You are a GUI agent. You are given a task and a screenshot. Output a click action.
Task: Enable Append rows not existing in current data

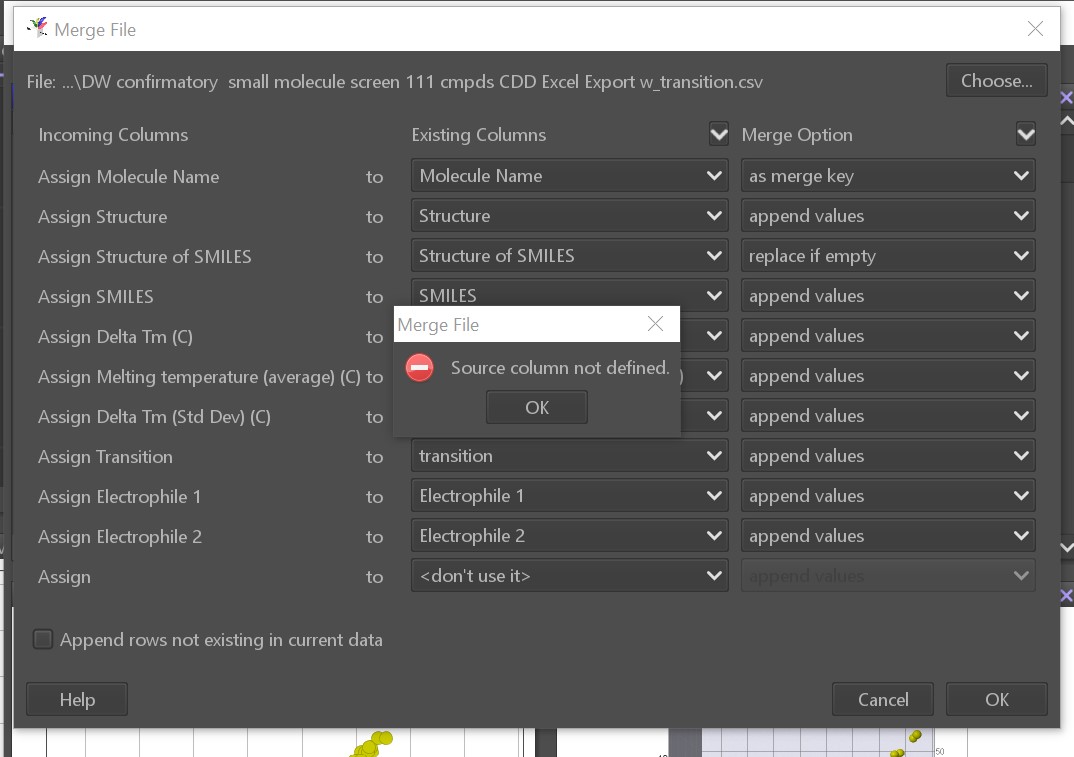43,640
